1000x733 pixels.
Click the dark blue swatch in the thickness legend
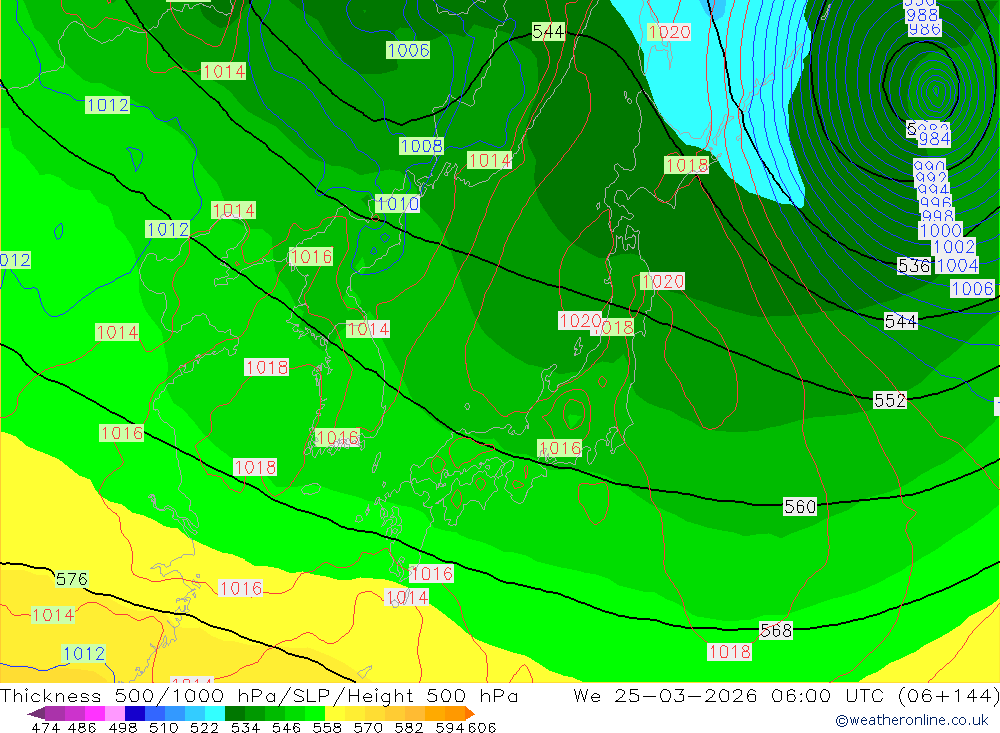pos(135,713)
